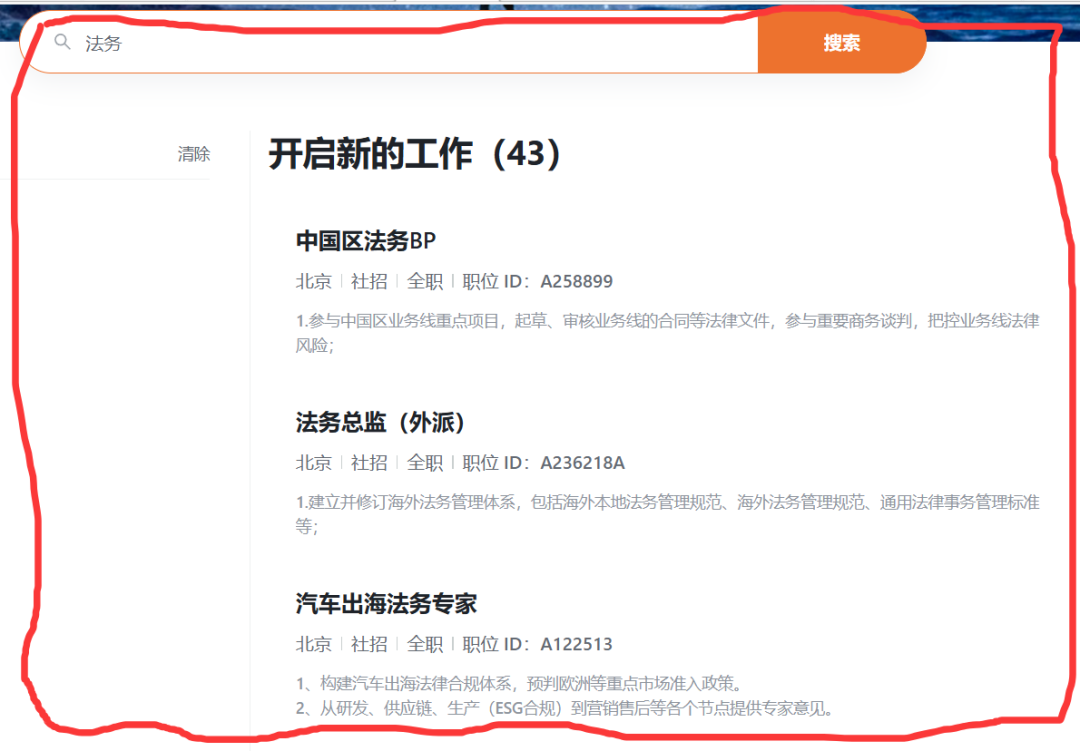
Task: Focus the search field containing 法务
Action: [400, 44]
